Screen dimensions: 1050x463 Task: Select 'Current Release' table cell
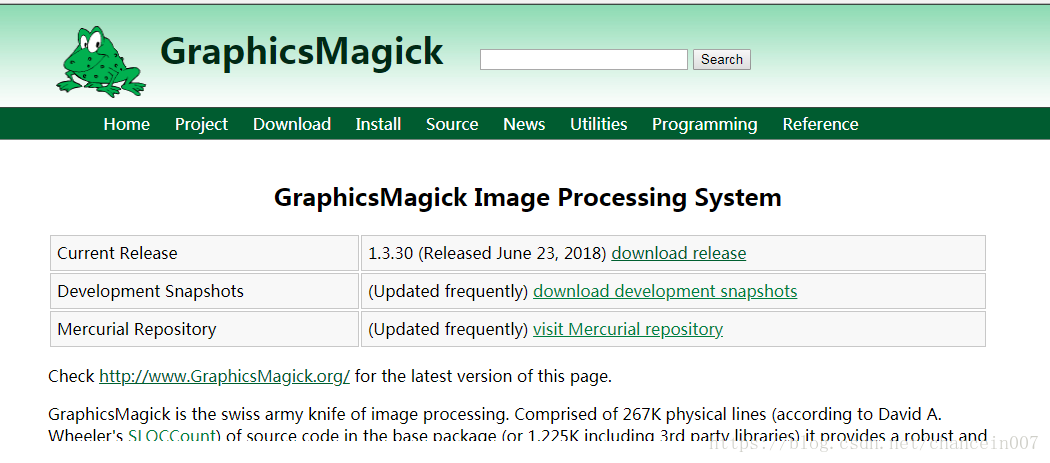click(x=204, y=253)
